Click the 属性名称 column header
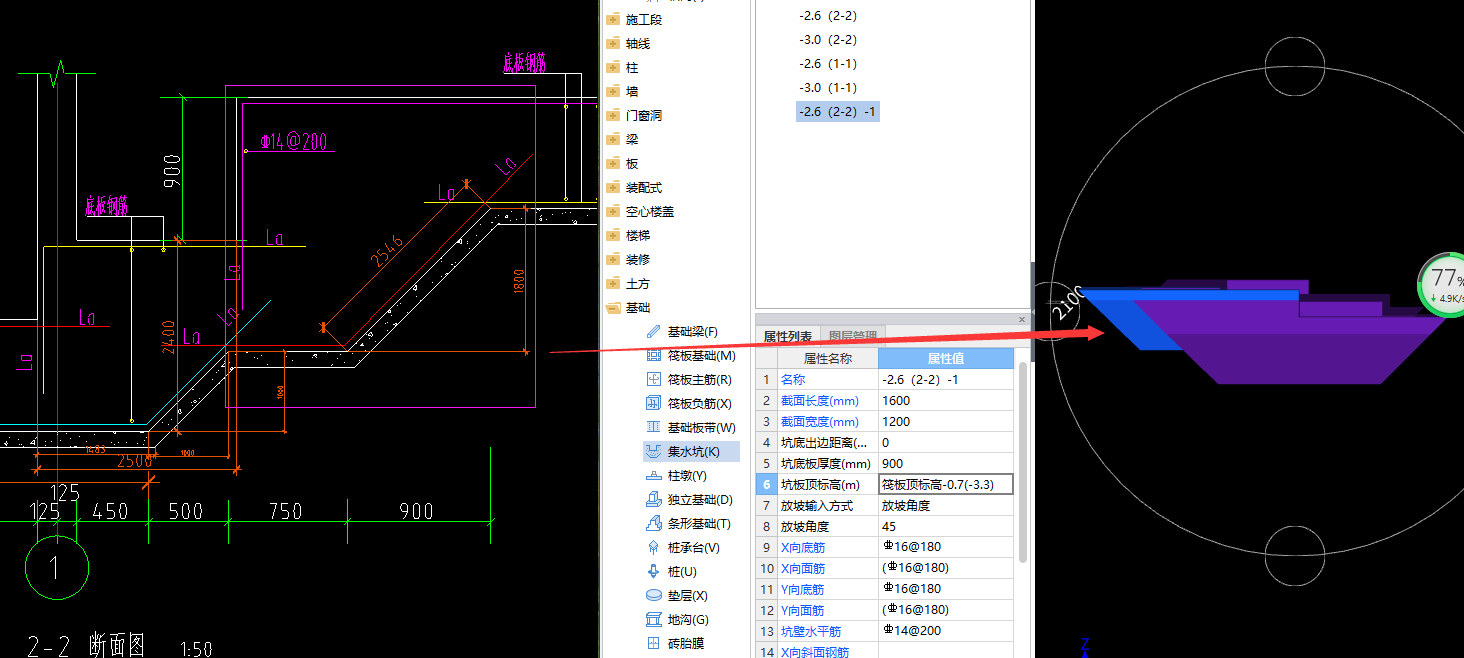1464x658 pixels. coord(828,358)
